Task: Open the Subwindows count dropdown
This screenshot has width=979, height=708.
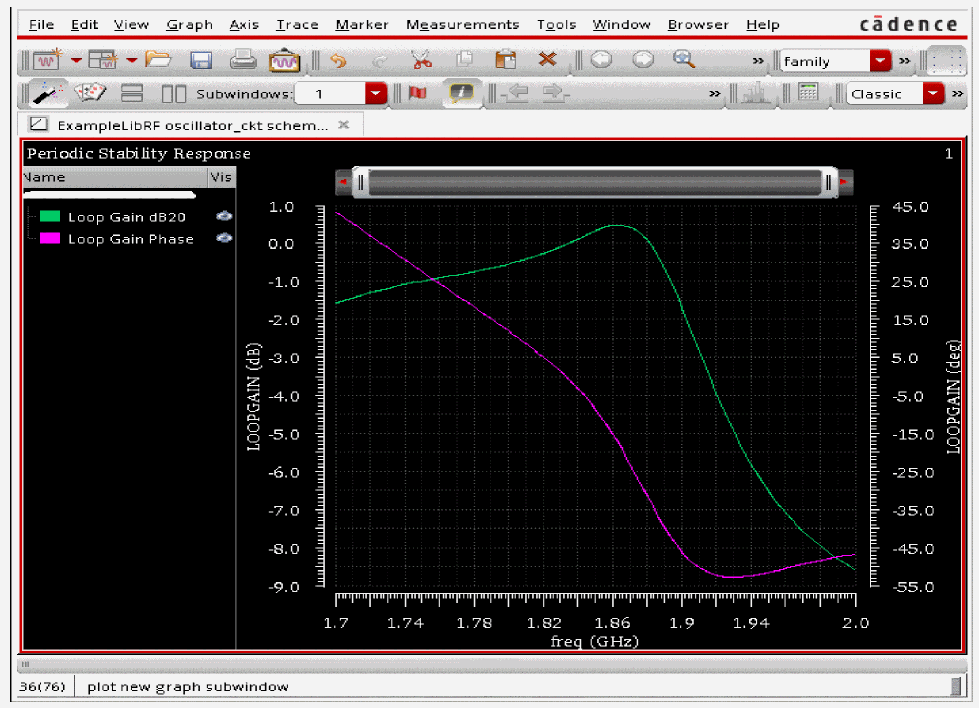Action: coord(375,94)
